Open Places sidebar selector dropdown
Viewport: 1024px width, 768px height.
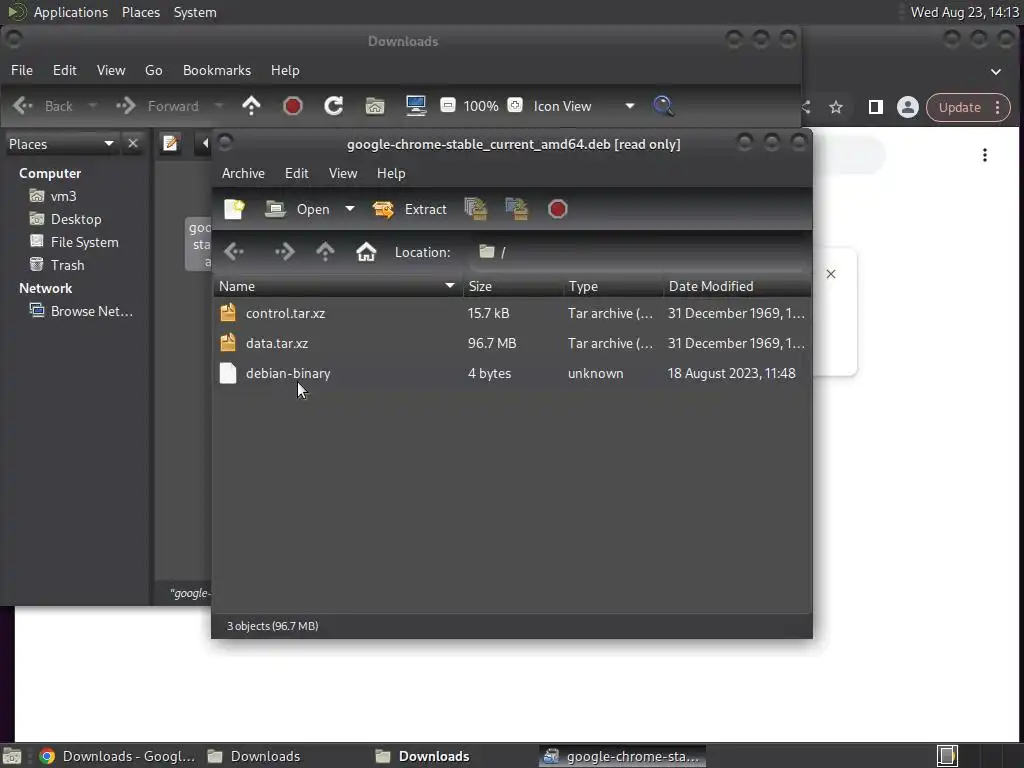(61, 144)
